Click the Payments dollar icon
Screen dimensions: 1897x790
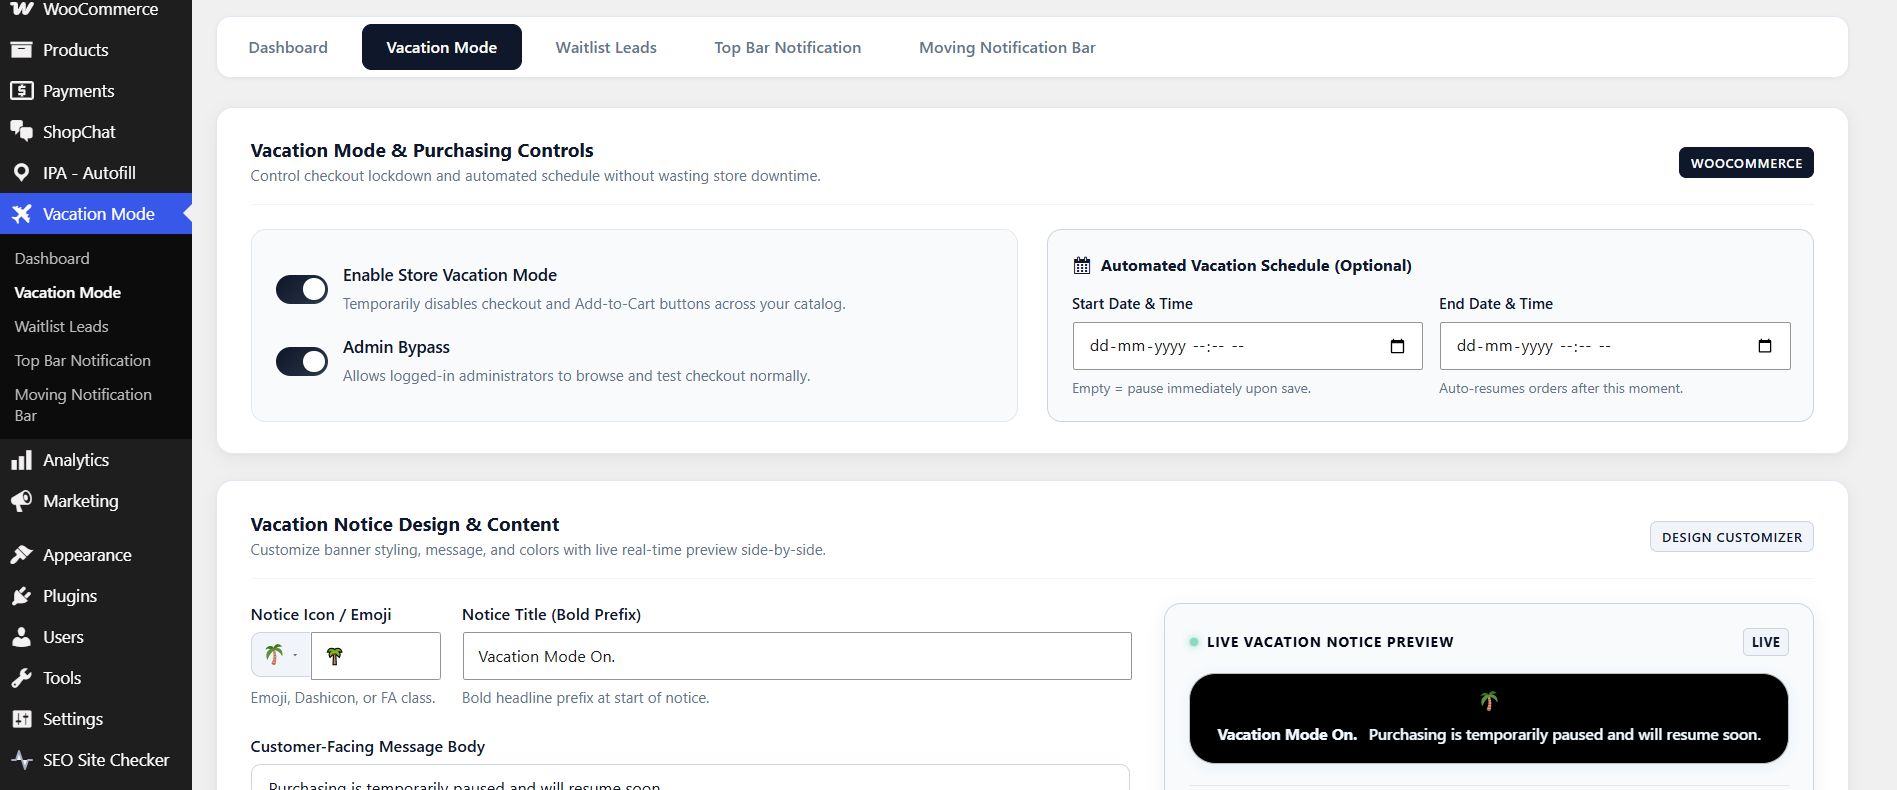click(21, 91)
